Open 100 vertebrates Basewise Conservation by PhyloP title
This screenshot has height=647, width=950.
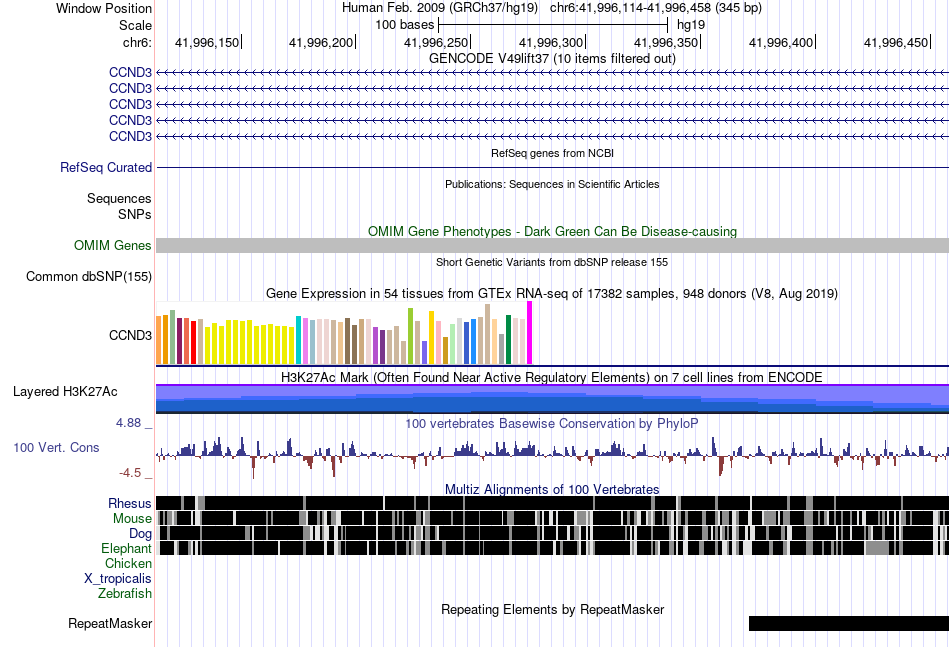[x=552, y=423]
